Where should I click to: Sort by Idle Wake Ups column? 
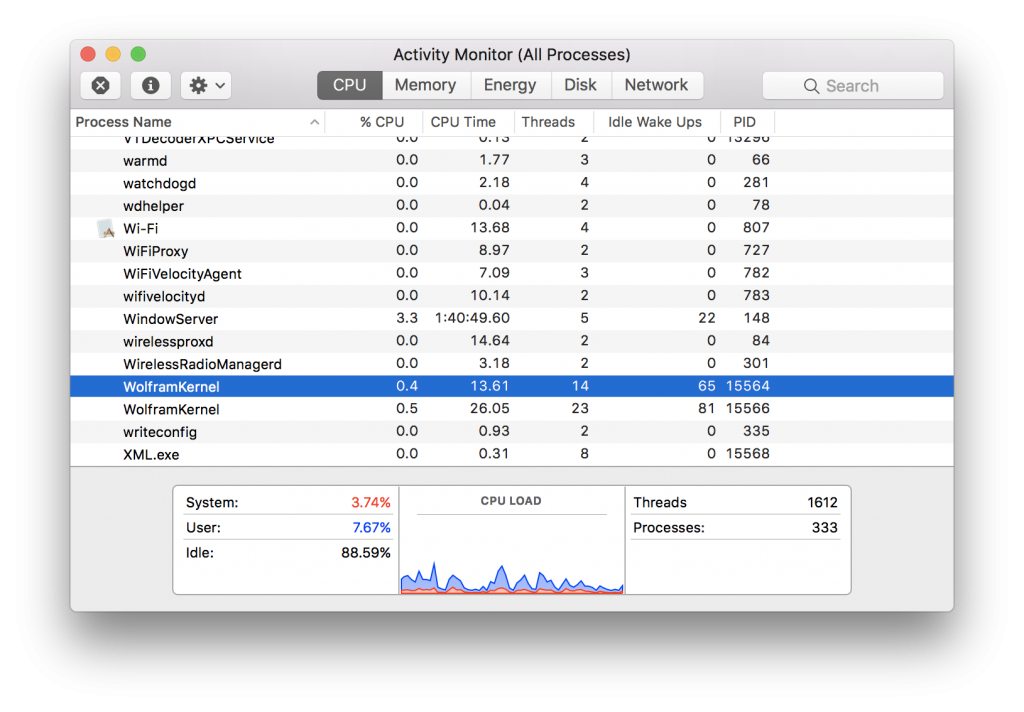point(655,122)
